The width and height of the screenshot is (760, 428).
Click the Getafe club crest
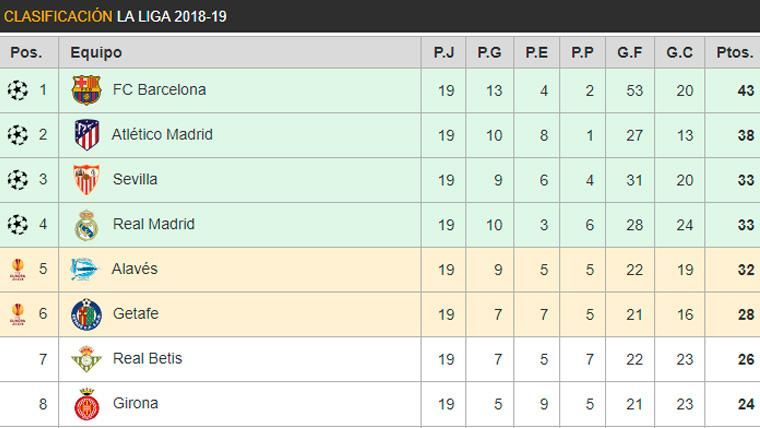coord(87,314)
